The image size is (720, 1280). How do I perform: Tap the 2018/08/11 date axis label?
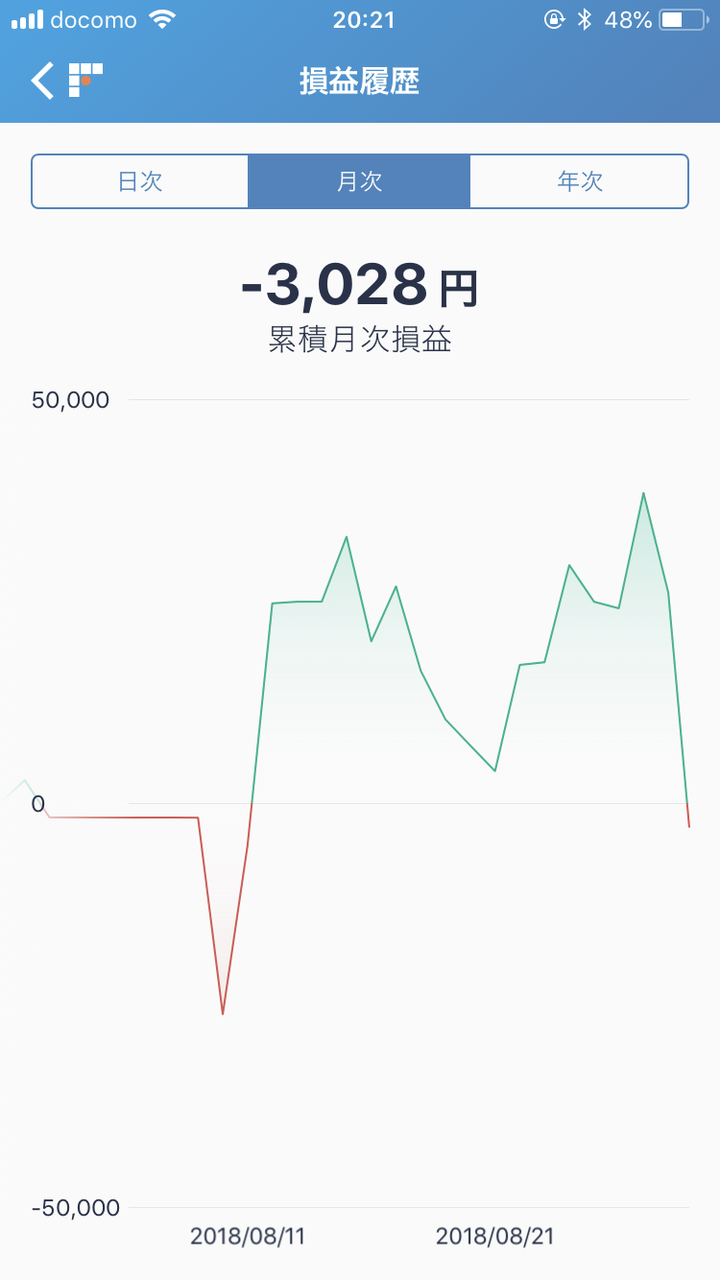[x=248, y=1236]
